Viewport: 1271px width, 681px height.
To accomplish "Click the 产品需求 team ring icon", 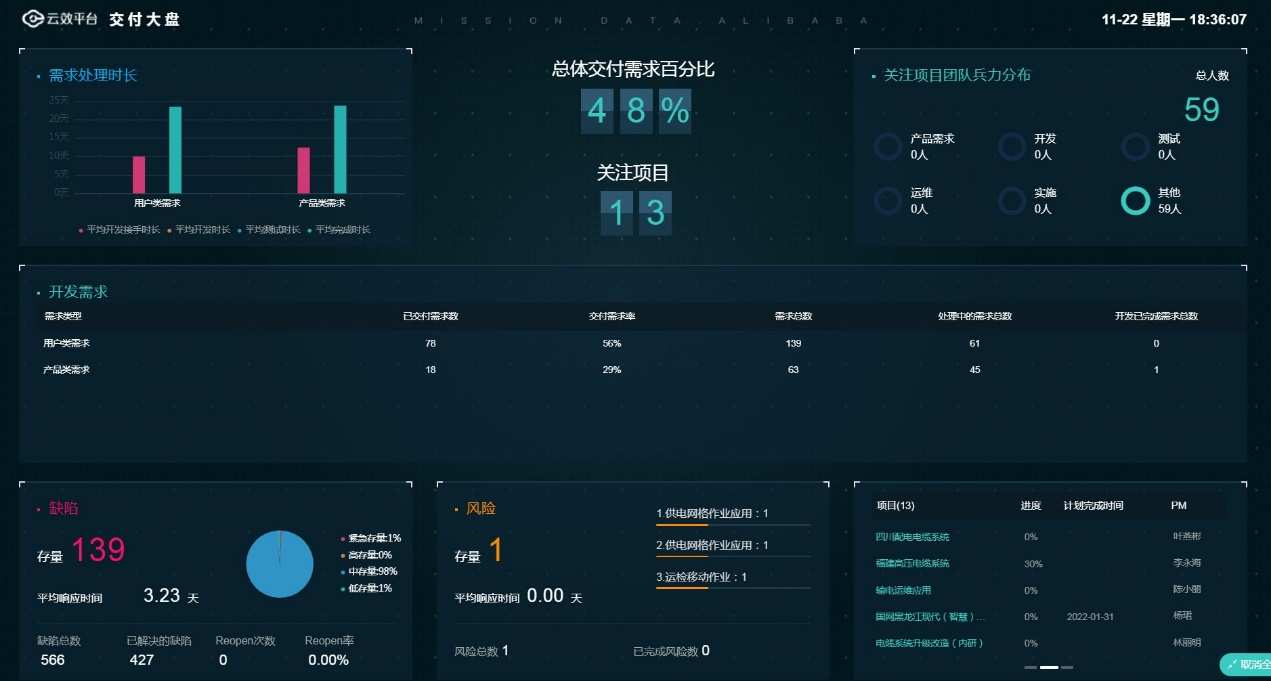I will 888,147.
